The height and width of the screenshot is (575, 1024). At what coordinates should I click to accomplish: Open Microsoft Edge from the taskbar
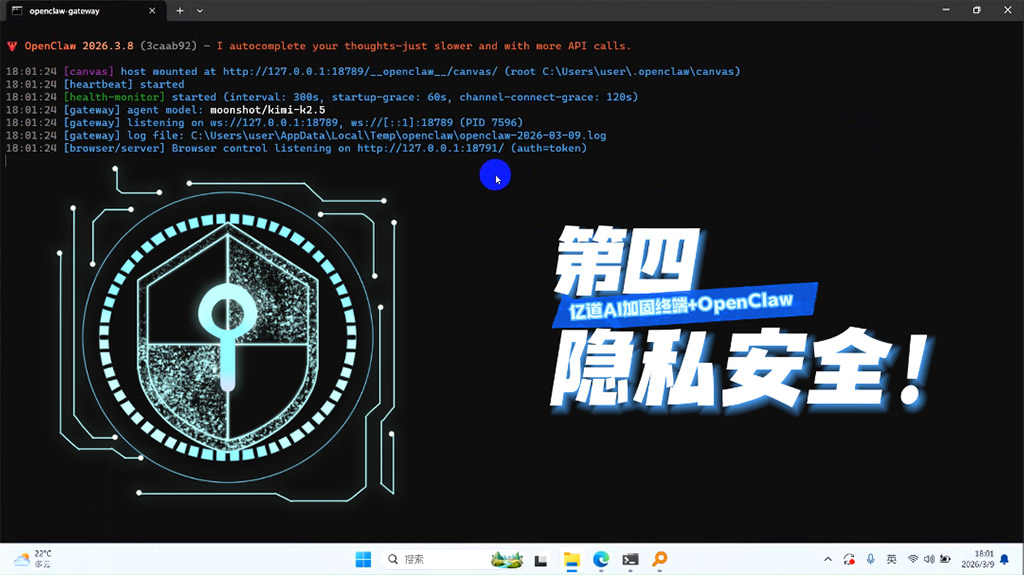[x=601, y=559]
